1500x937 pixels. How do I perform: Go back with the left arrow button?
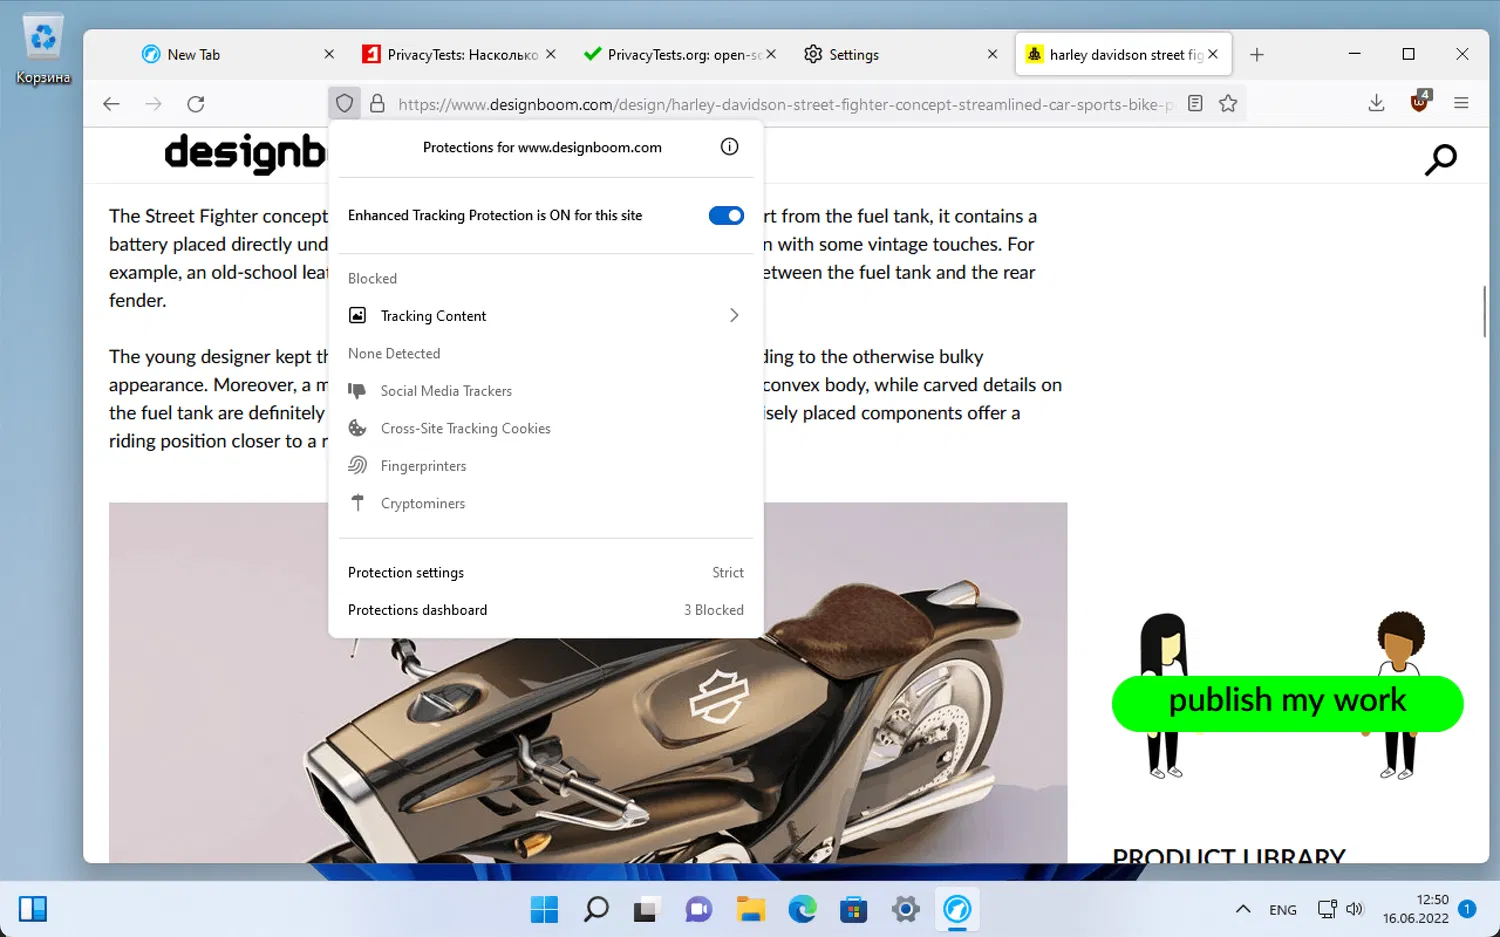(111, 104)
